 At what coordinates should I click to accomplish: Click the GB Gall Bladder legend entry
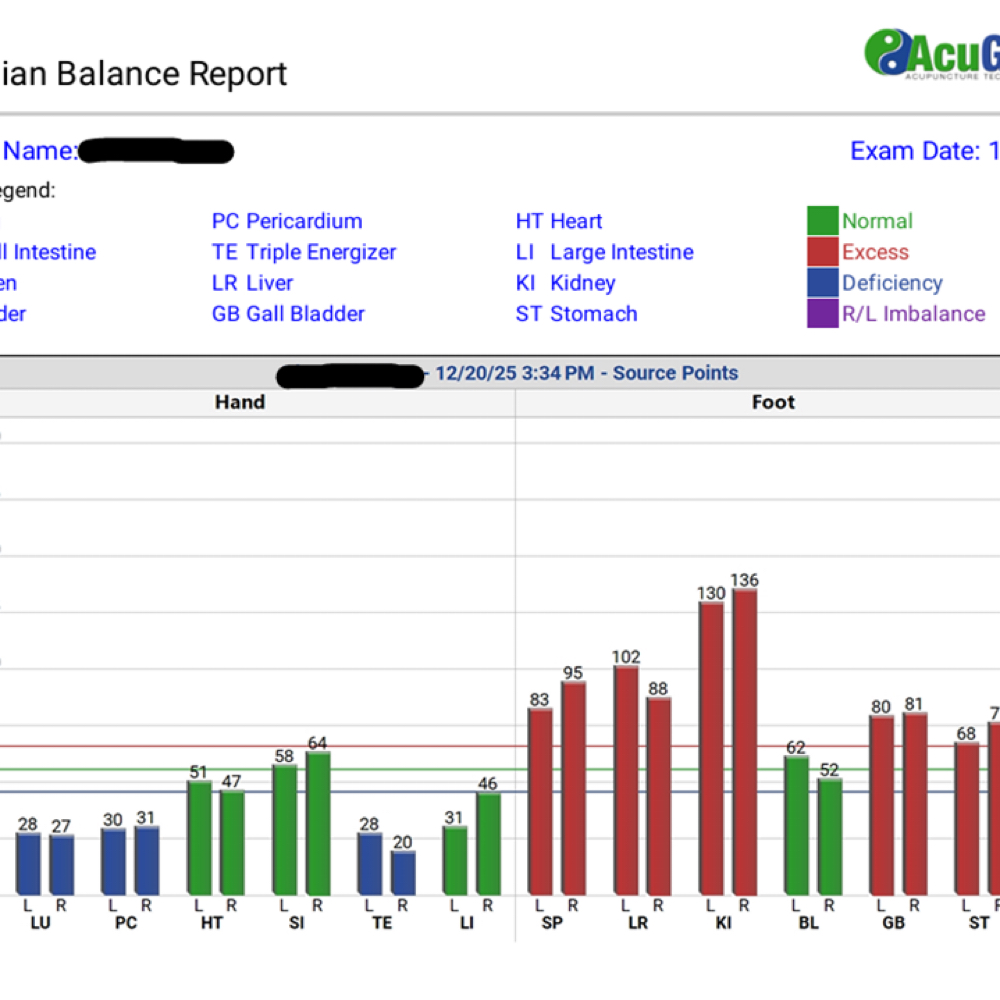288,314
